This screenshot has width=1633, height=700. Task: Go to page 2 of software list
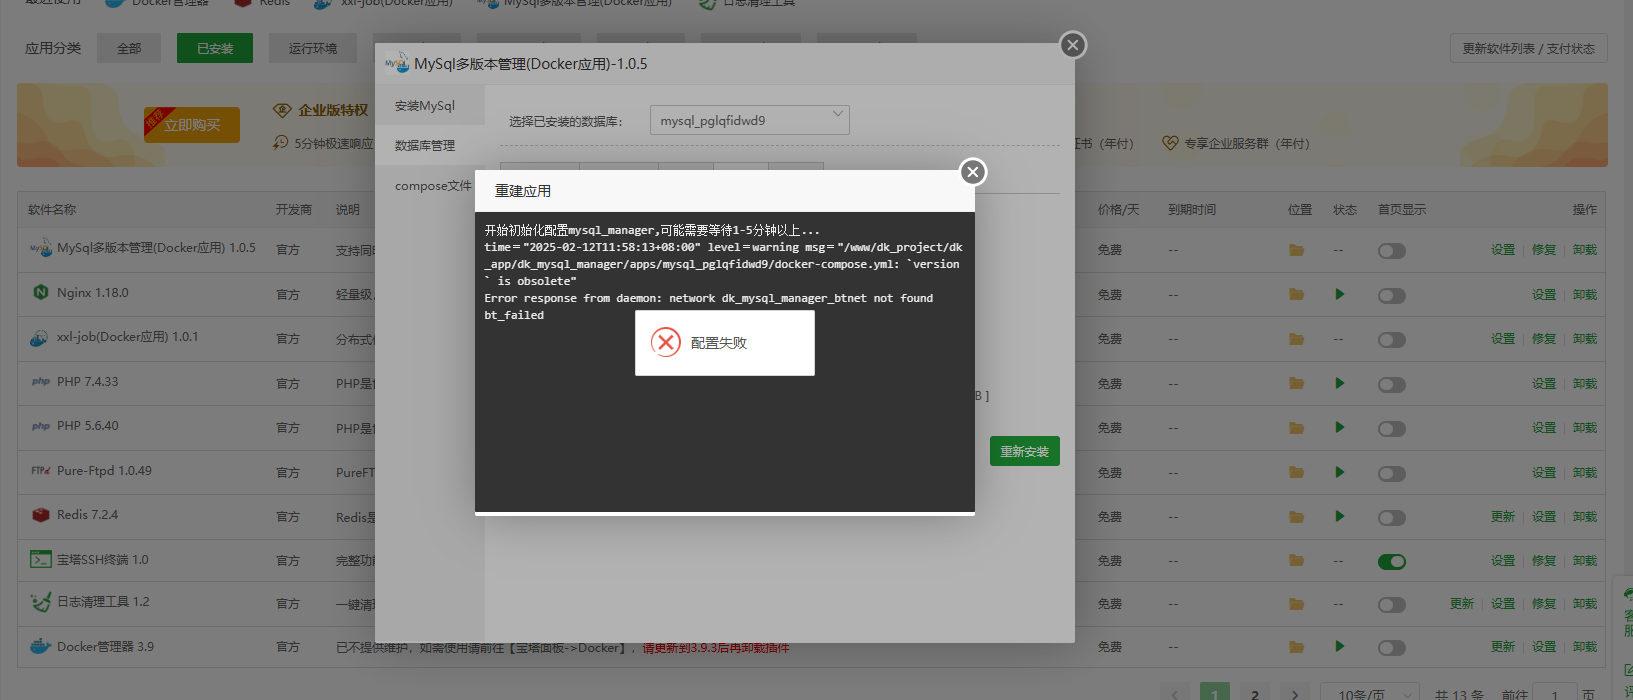pos(1254,693)
